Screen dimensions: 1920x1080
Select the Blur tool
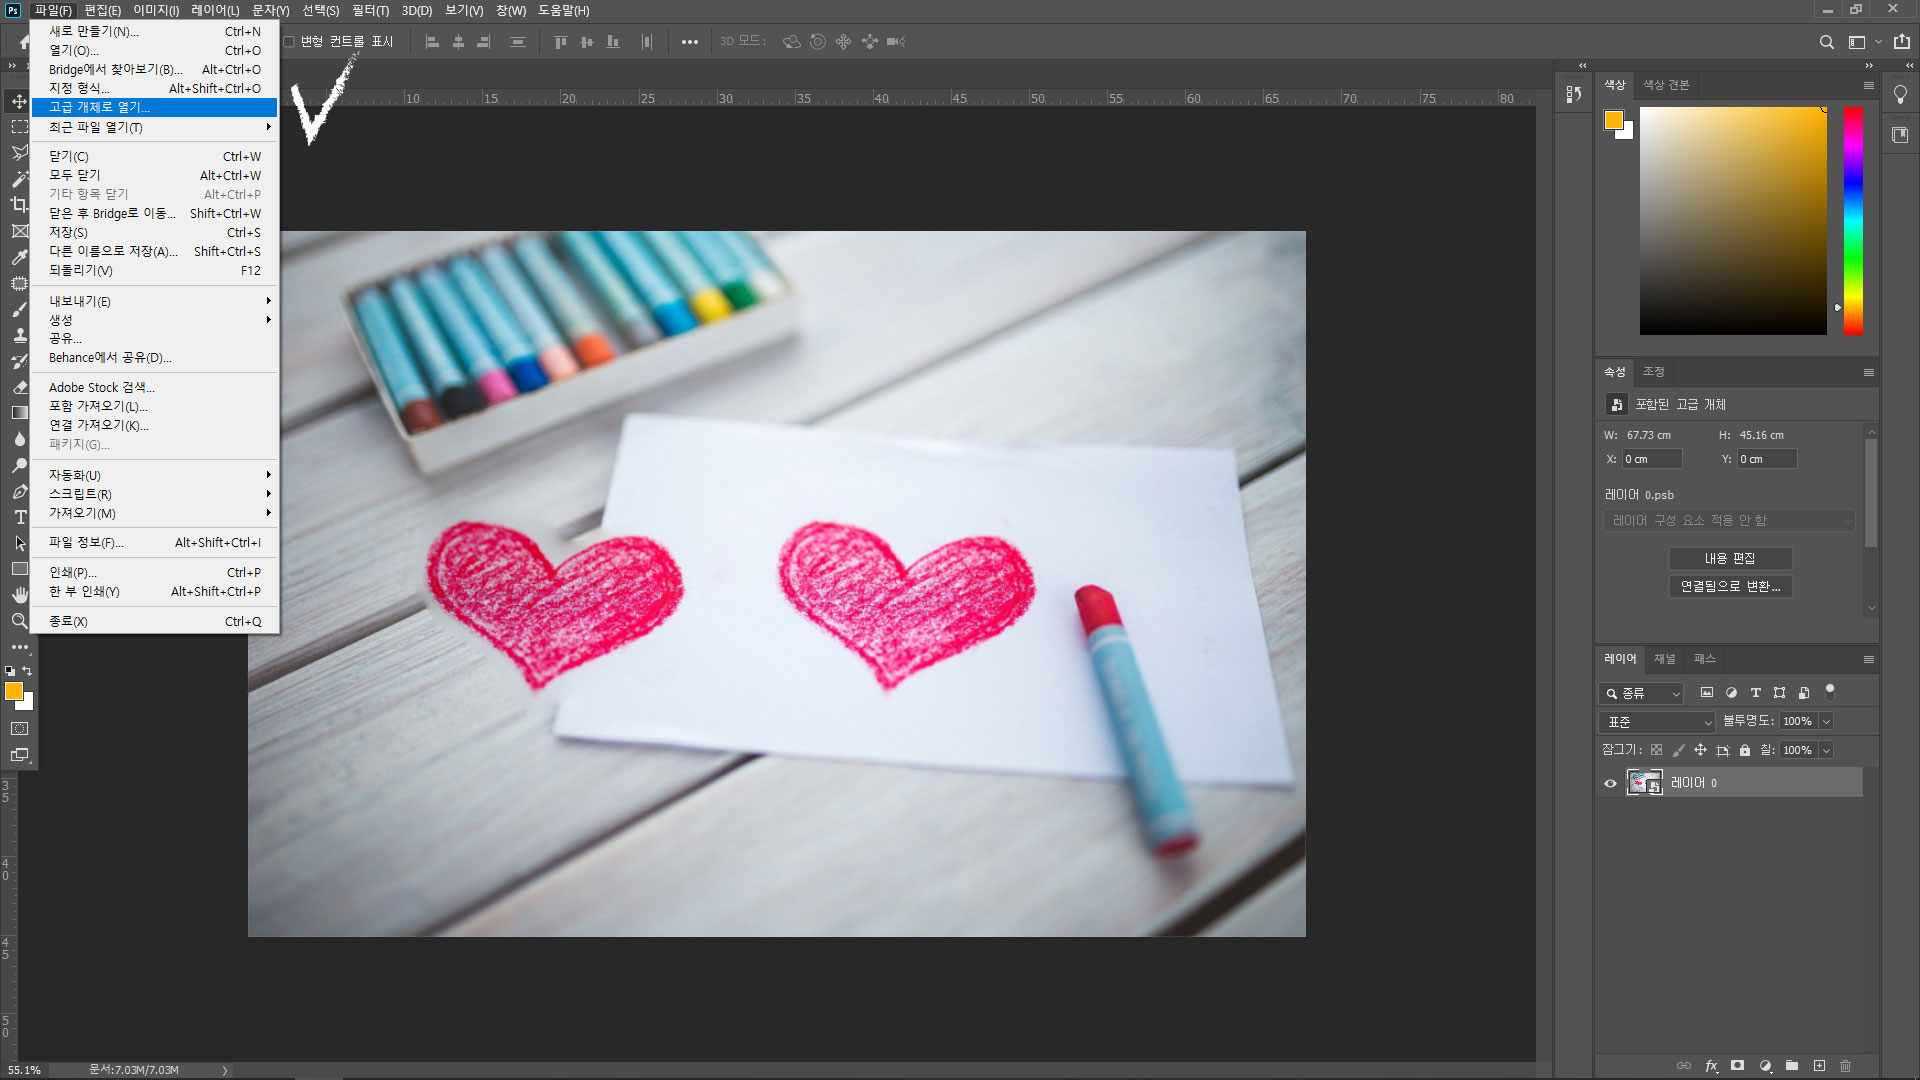pyautogui.click(x=19, y=439)
